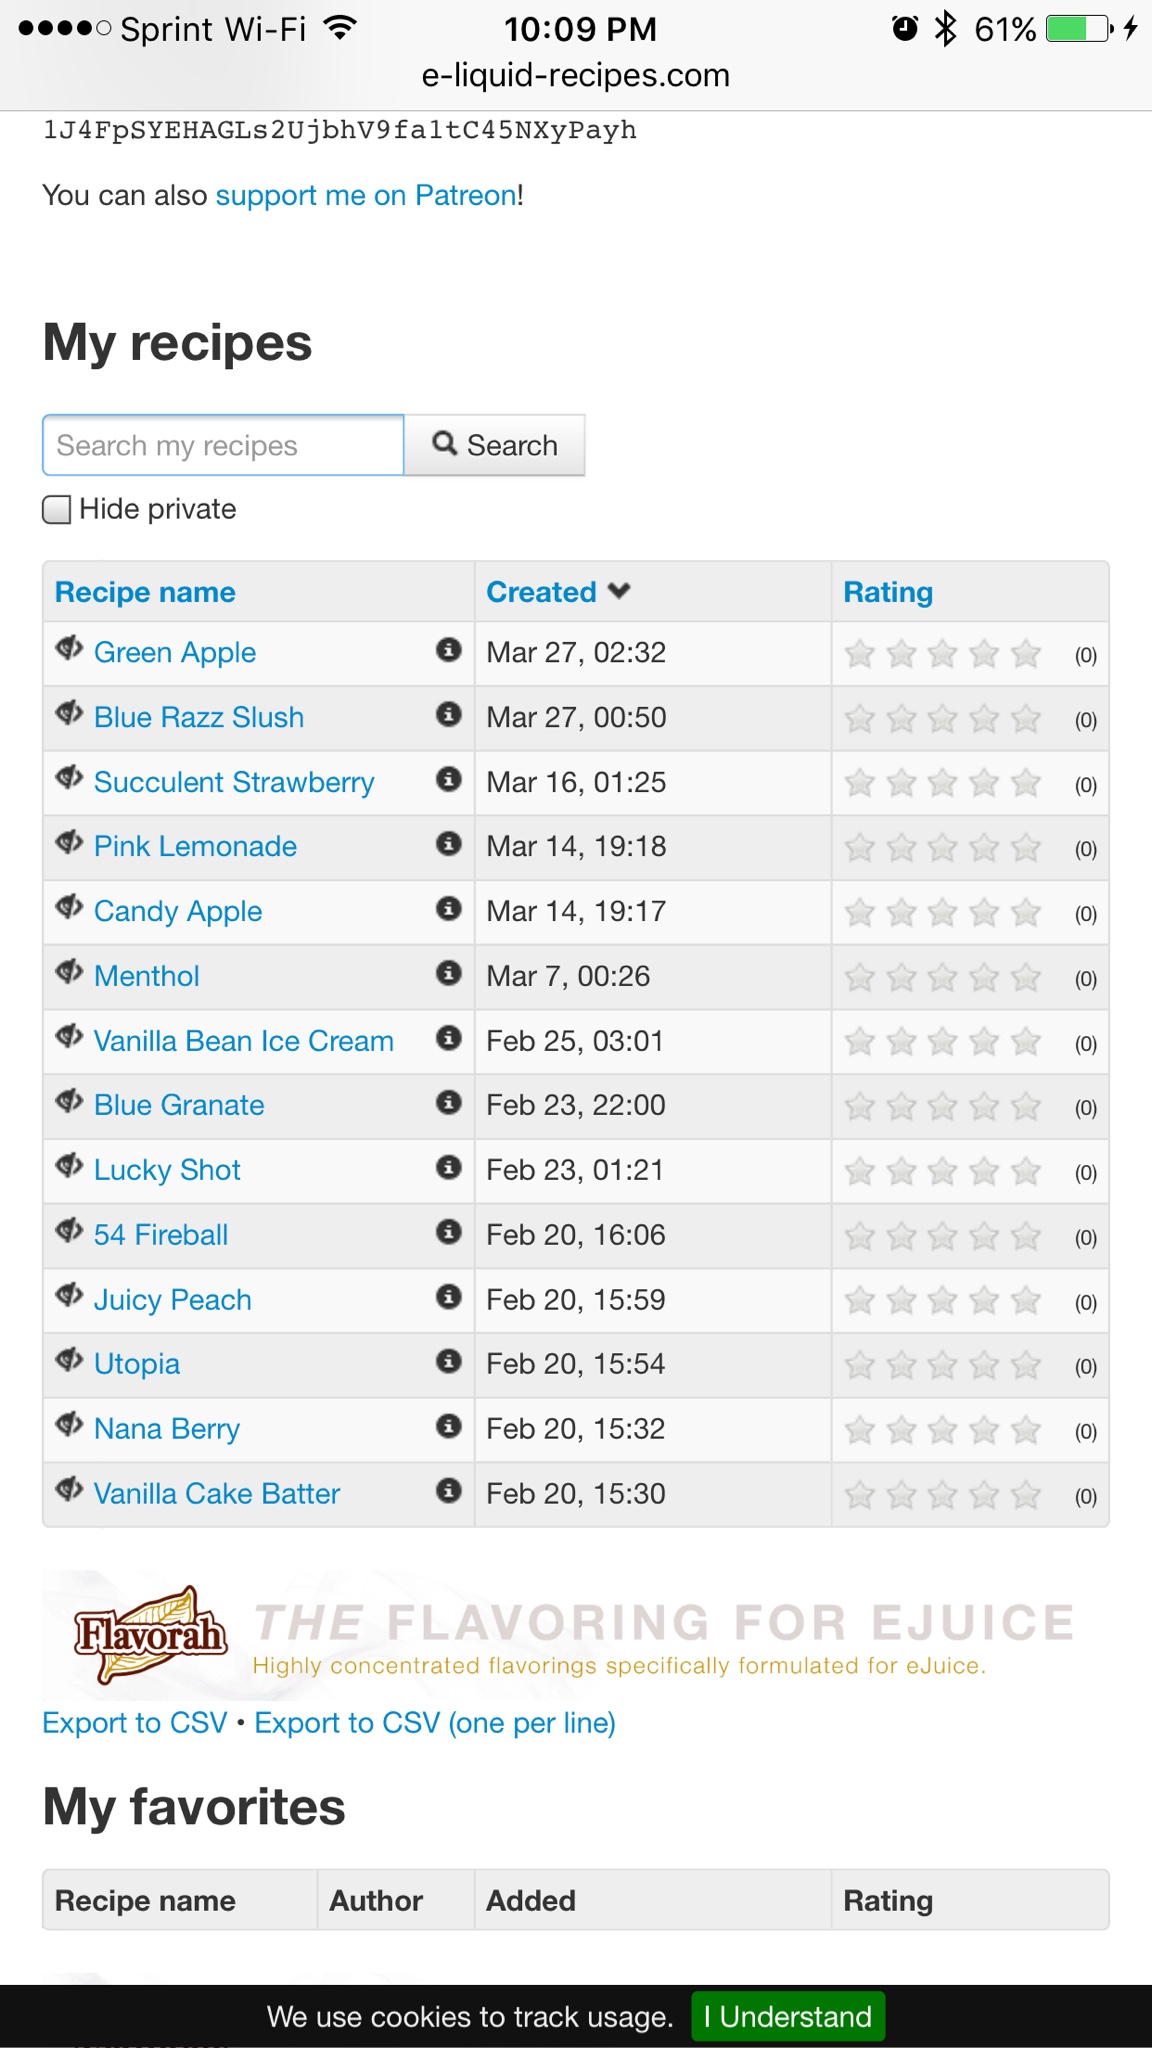The width and height of the screenshot is (1152, 2048).
Task: Click the Search button
Action: (x=495, y=445)
